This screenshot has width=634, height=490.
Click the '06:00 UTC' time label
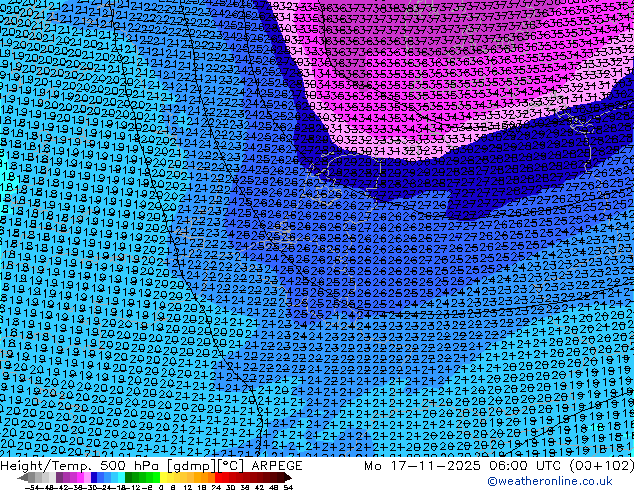tap(527, 466)
